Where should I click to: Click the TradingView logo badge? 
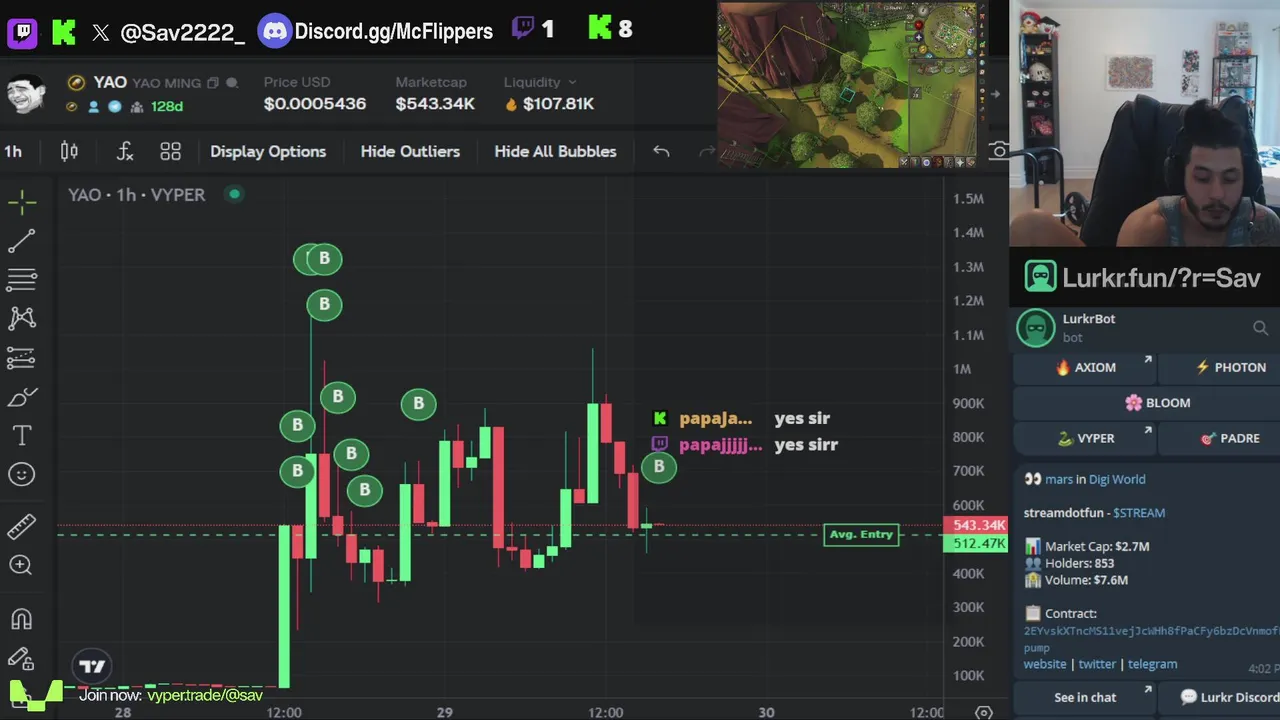pyautogui.click(x=92, y=666)
